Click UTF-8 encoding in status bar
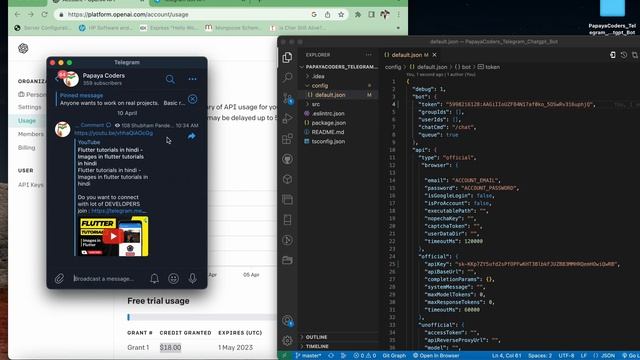 click(x=567, y=356)
